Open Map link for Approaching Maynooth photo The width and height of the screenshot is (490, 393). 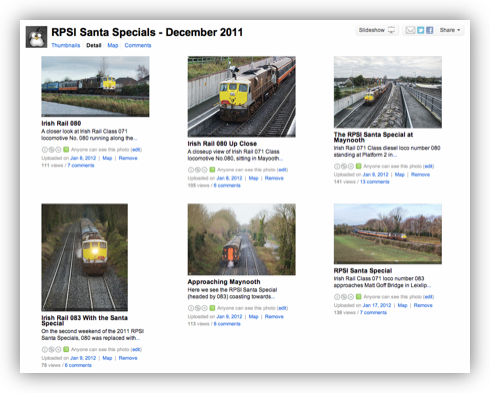(253, 316)
